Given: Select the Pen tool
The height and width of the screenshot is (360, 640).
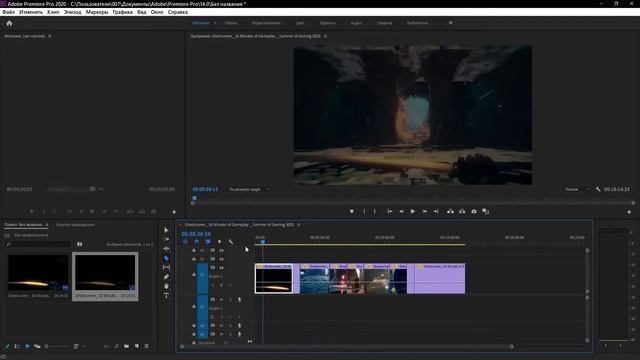Looking at the screenshot, I should 166,277.
